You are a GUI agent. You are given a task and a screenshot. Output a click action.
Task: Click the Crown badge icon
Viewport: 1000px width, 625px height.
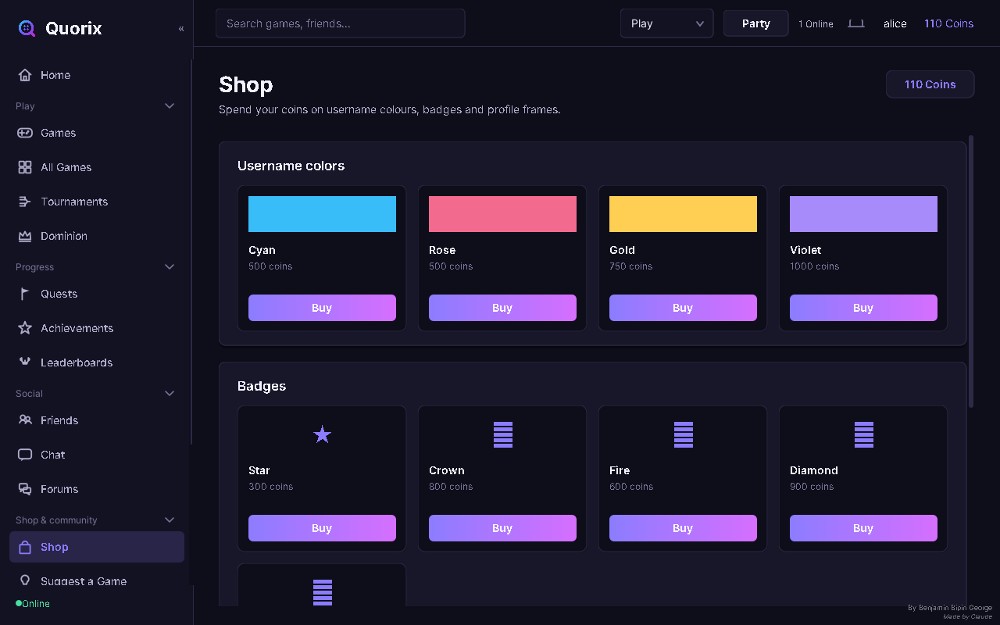click(503, 435)
